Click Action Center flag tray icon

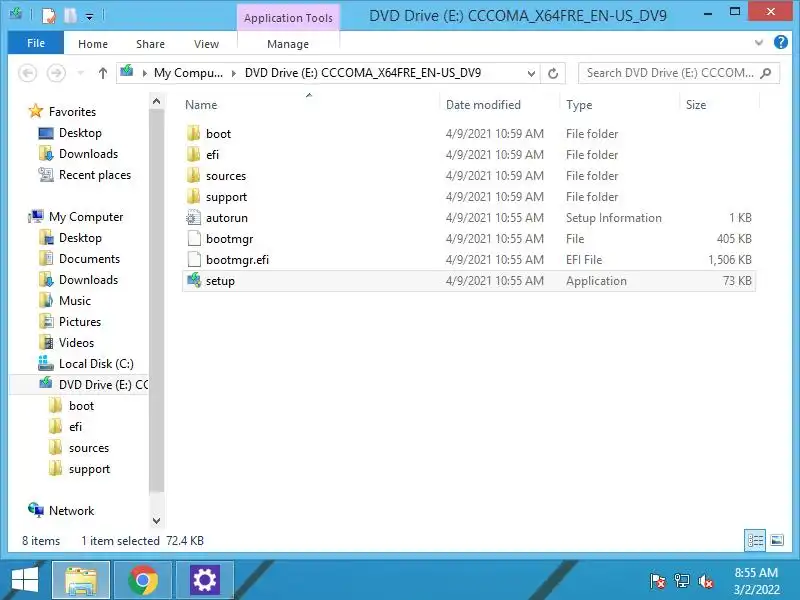tap(658, 581)
